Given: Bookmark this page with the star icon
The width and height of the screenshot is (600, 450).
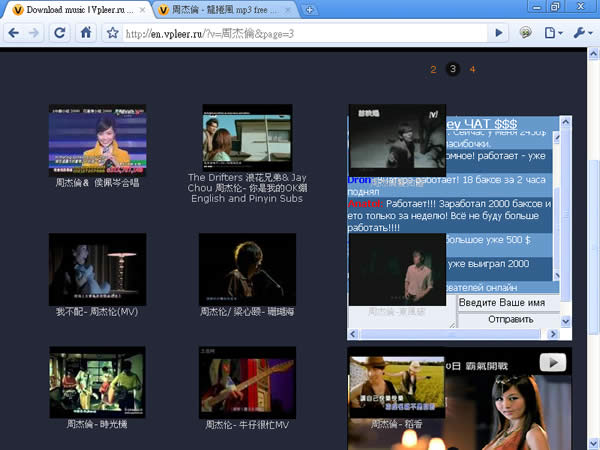Looking at the screenshot, I should coord(112,33).
